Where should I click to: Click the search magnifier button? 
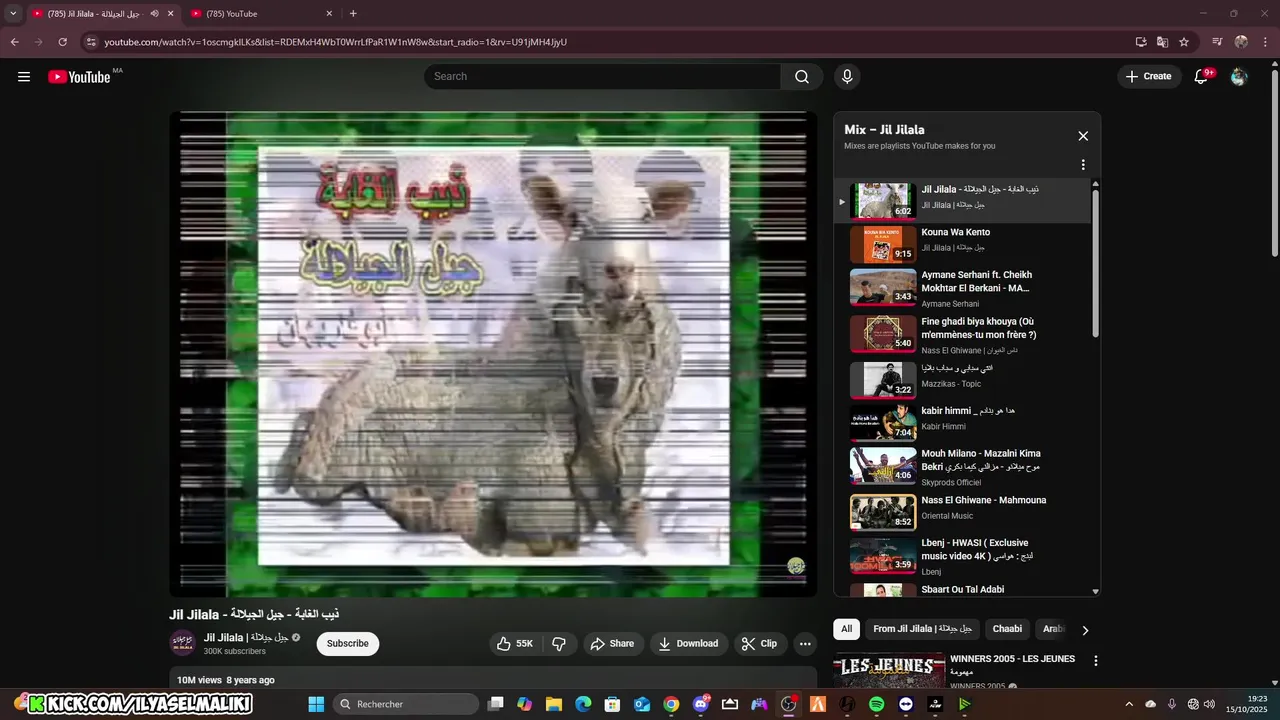802,77
